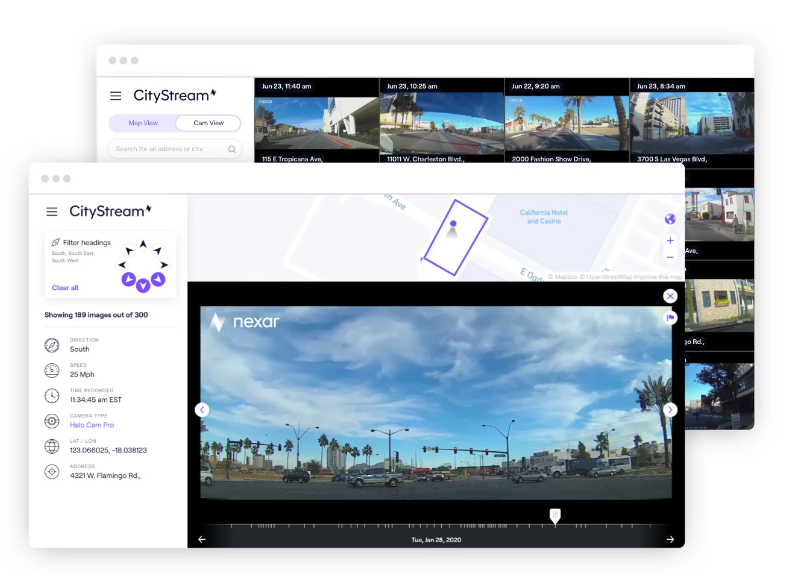Click the Jun 22, 9:20 am timestamp
Image resolution: width=786 pixels, height=583 pixels.
pos(535,86)
